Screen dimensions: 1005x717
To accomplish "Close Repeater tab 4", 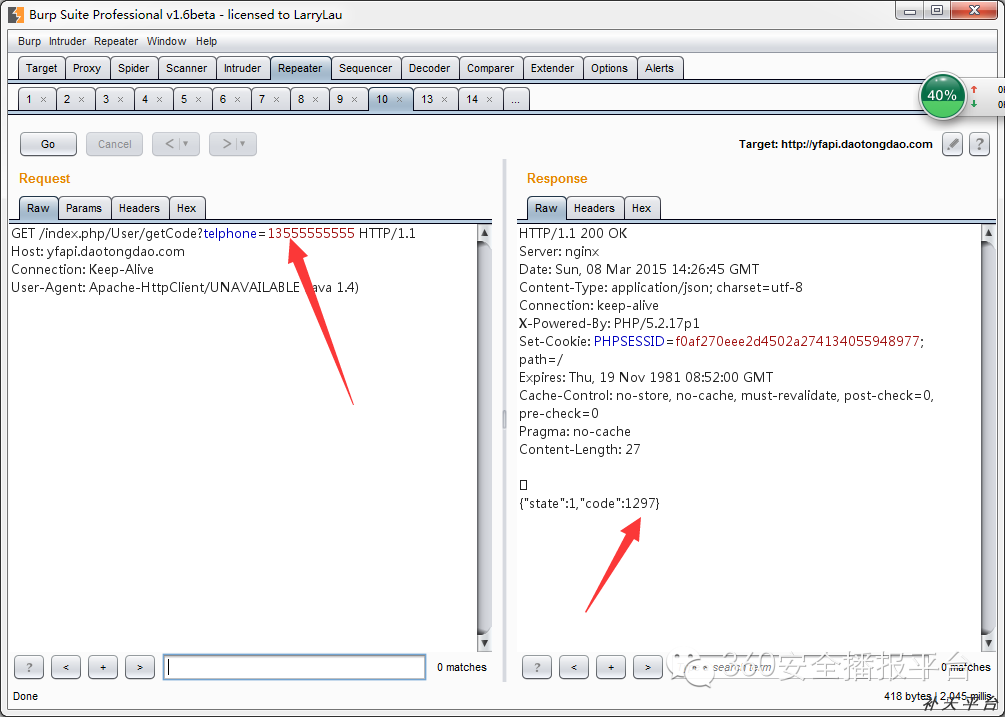I will pos(160,99).
